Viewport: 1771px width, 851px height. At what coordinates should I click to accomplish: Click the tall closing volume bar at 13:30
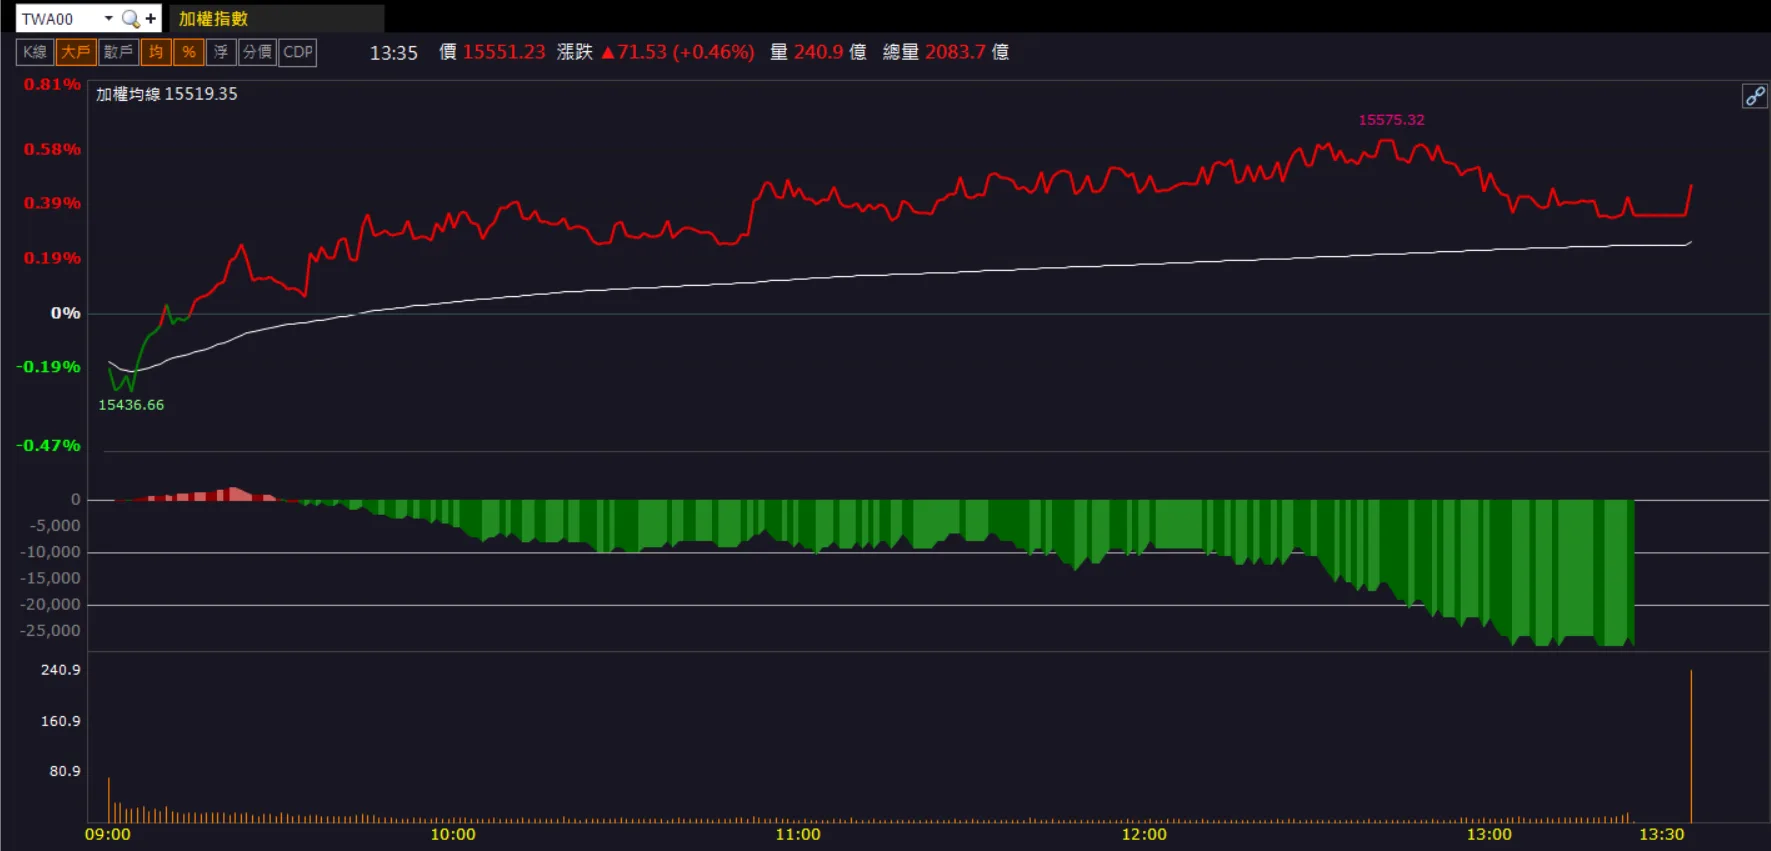1691,746
